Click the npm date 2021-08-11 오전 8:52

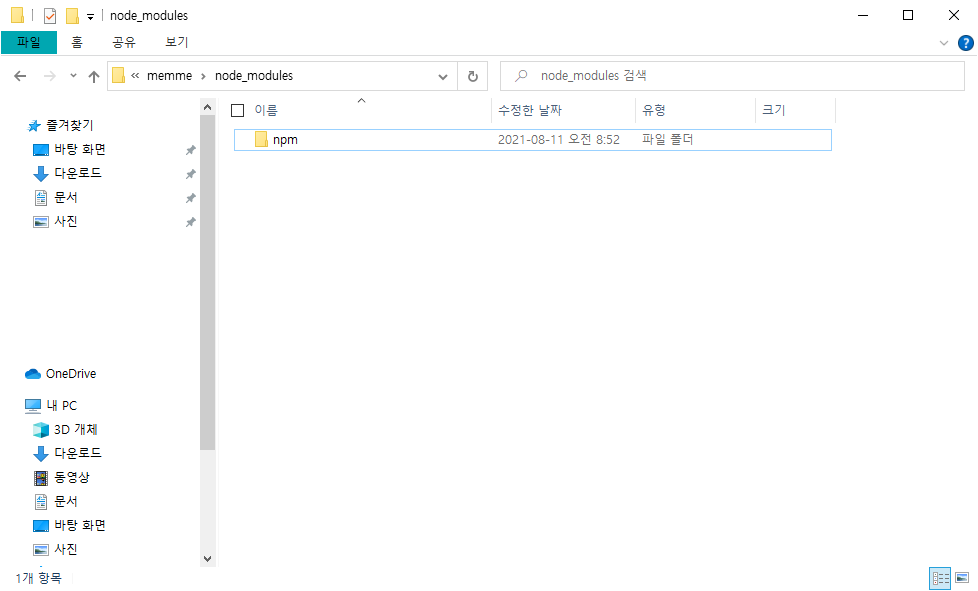coord(559,140)
